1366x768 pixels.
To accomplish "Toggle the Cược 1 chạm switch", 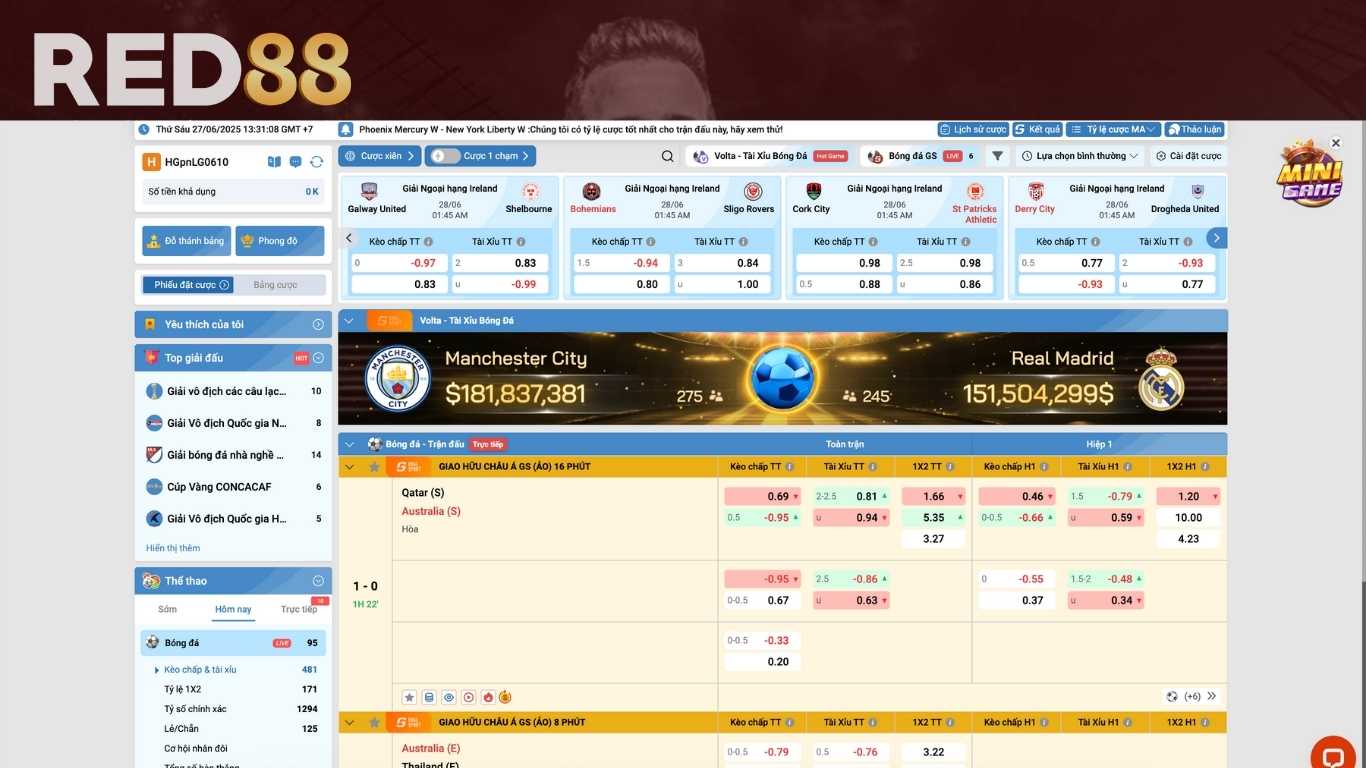I will point(445,156).
